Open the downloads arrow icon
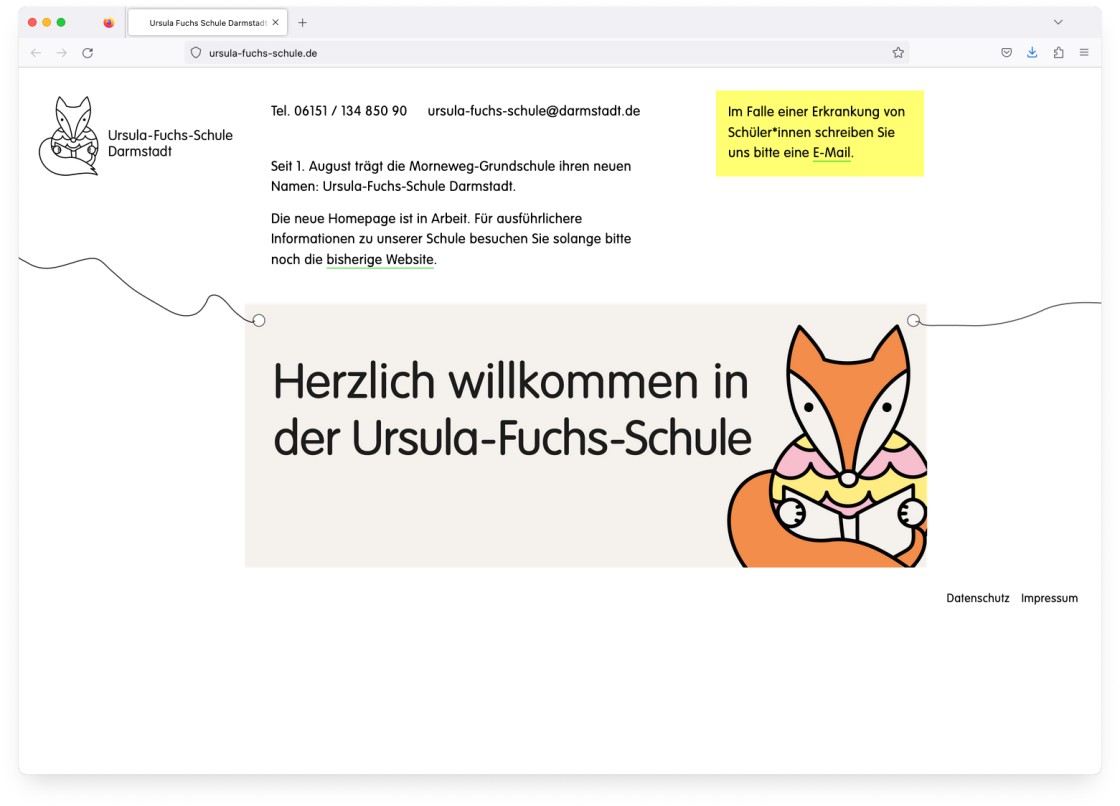Screen dimensions: 1120x806 [1032, 53]
